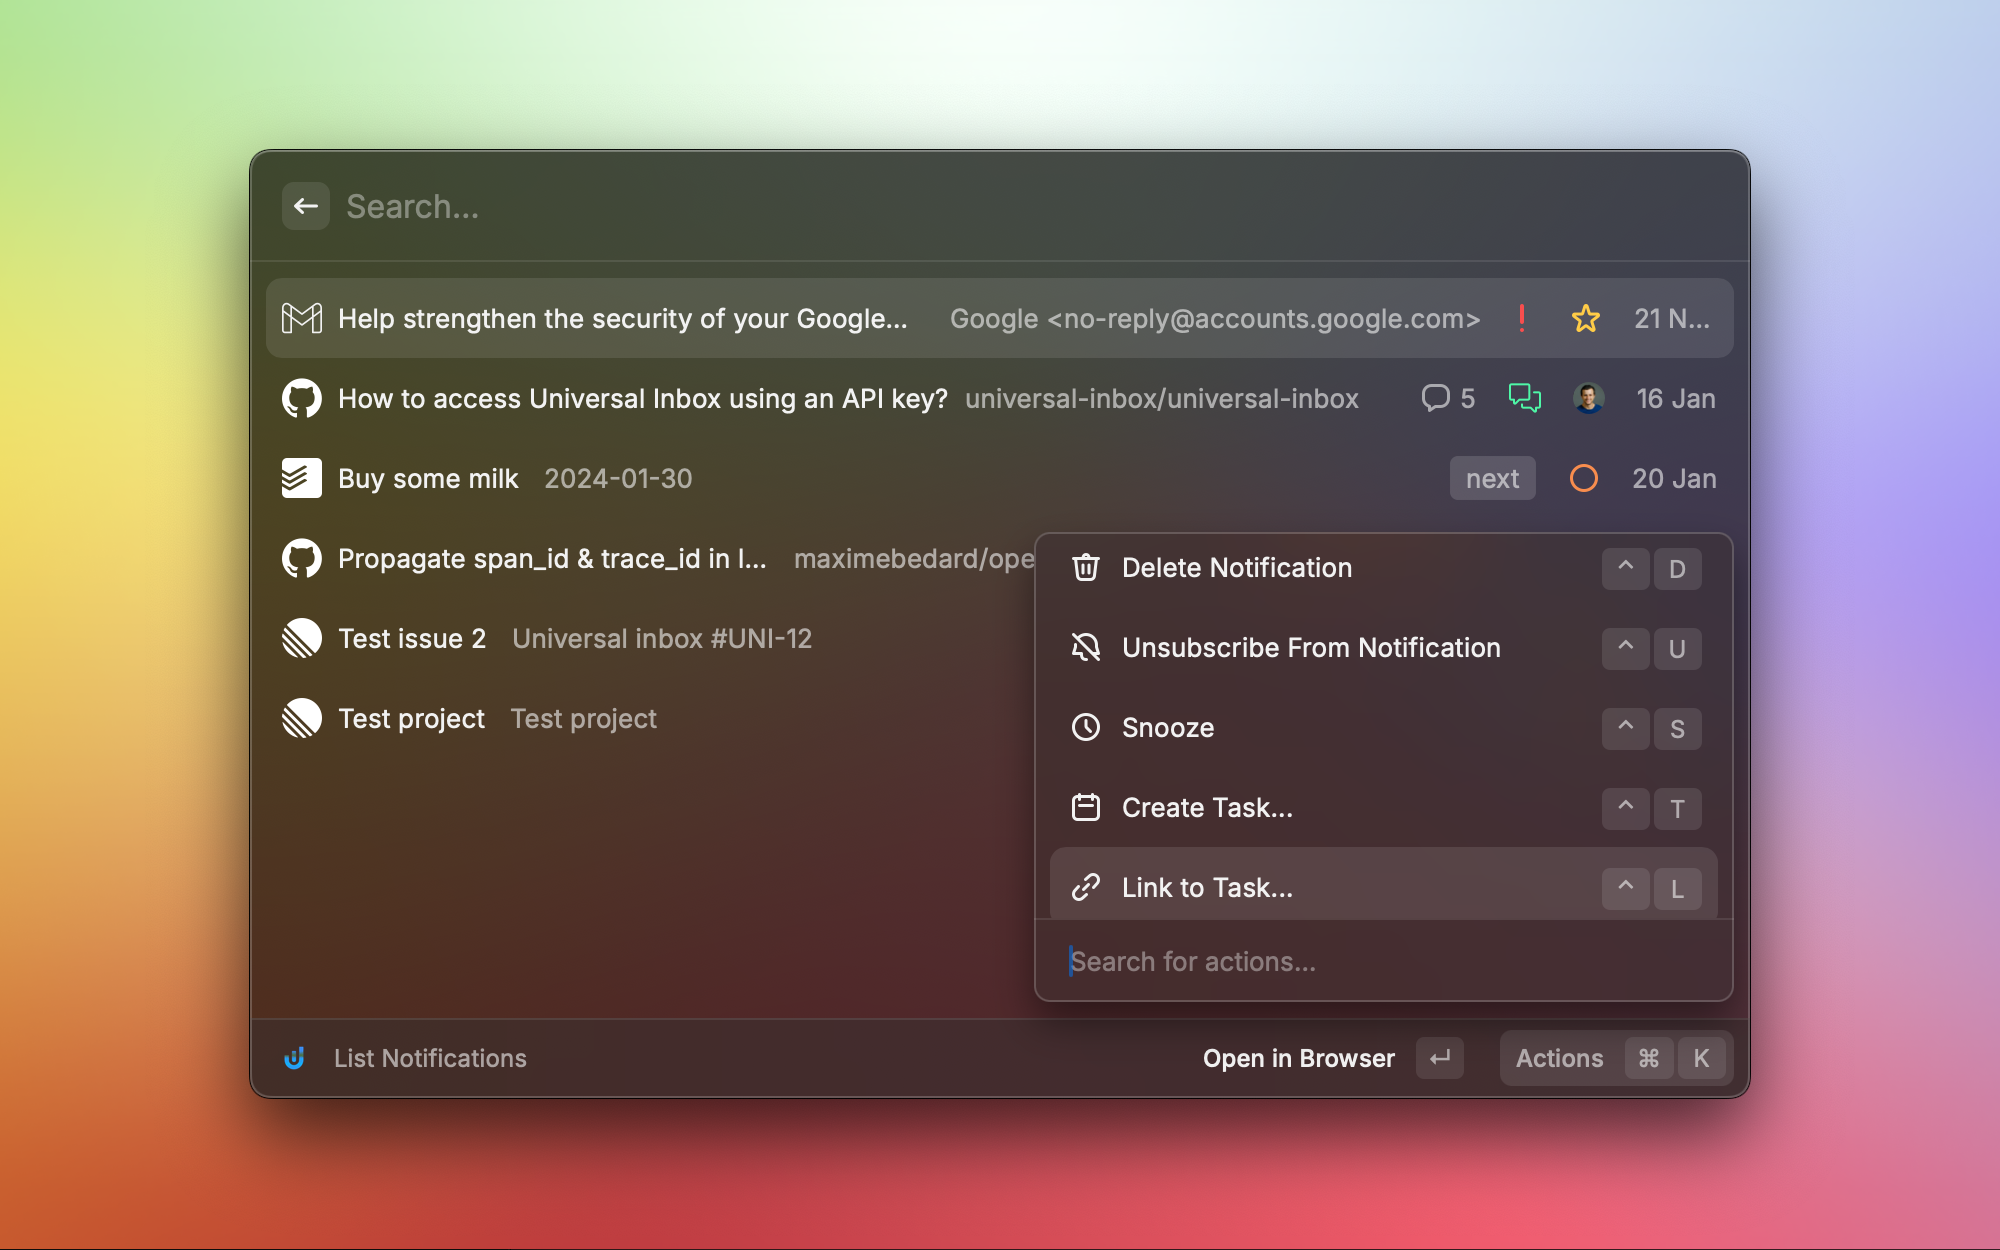
Task: Click the green discussion icon on the GitHub row
Action: point(1524,398)
